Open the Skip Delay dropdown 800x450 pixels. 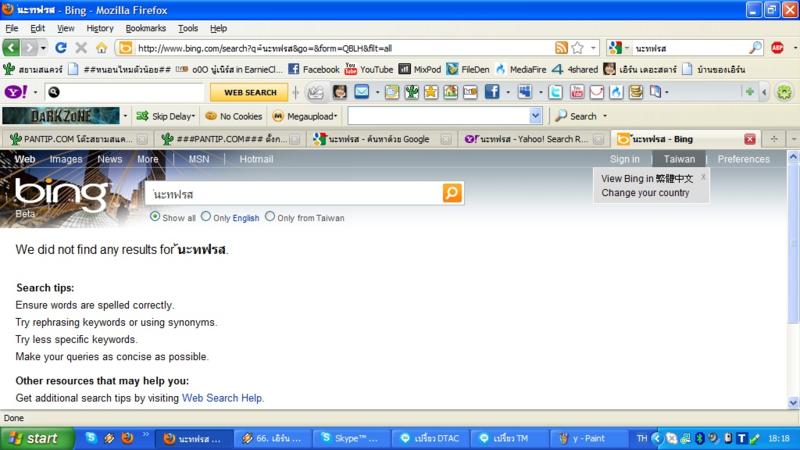(x=166, y=116)
